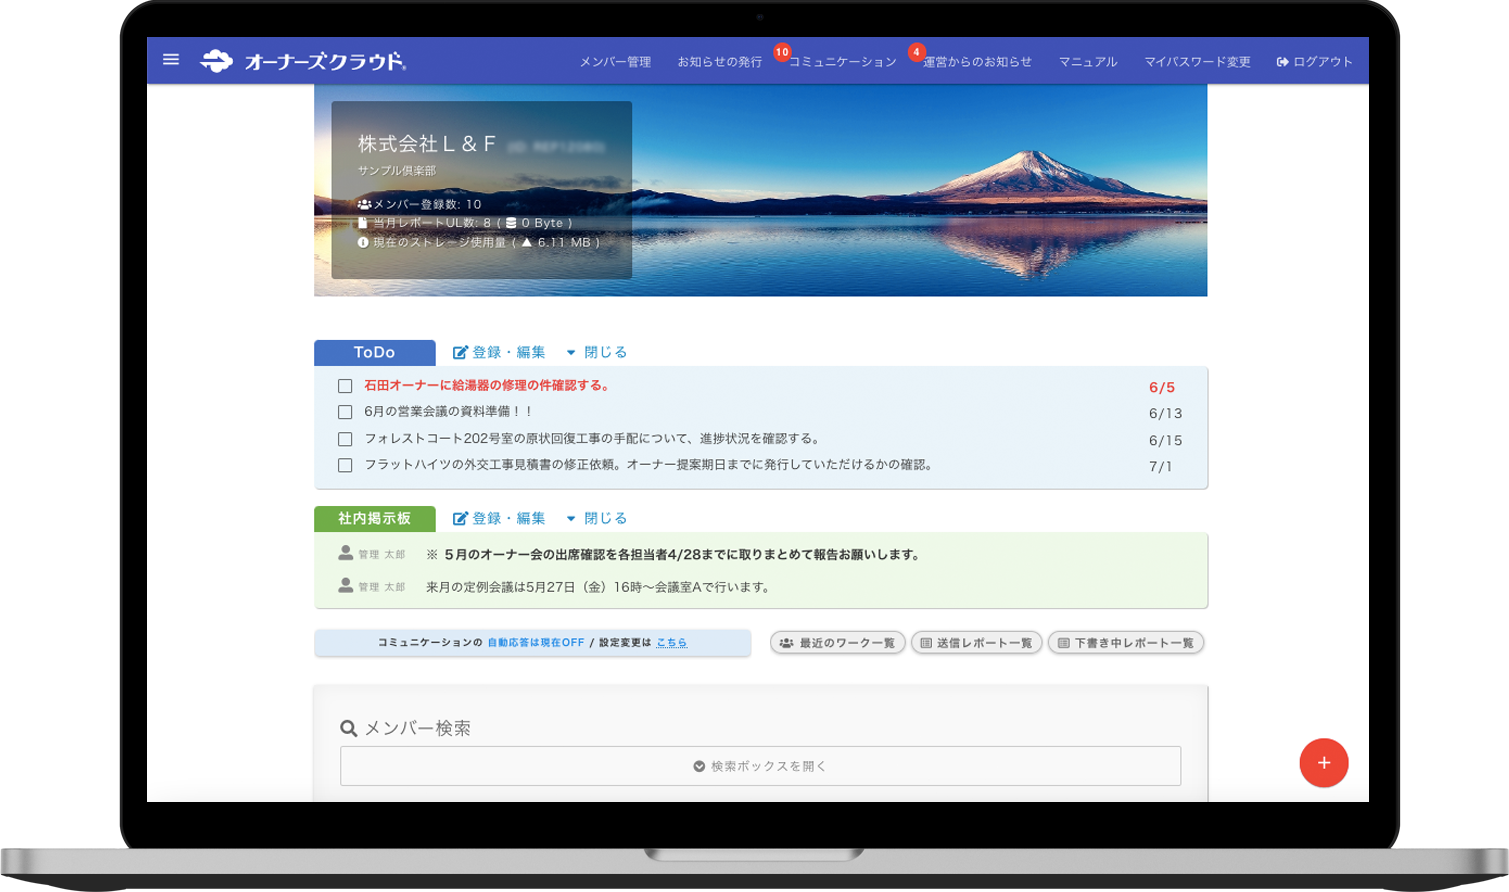Open メンバー管理 from the navigation bar
The width and height of the screenshot is (1509, 892).
coord(613,60)
